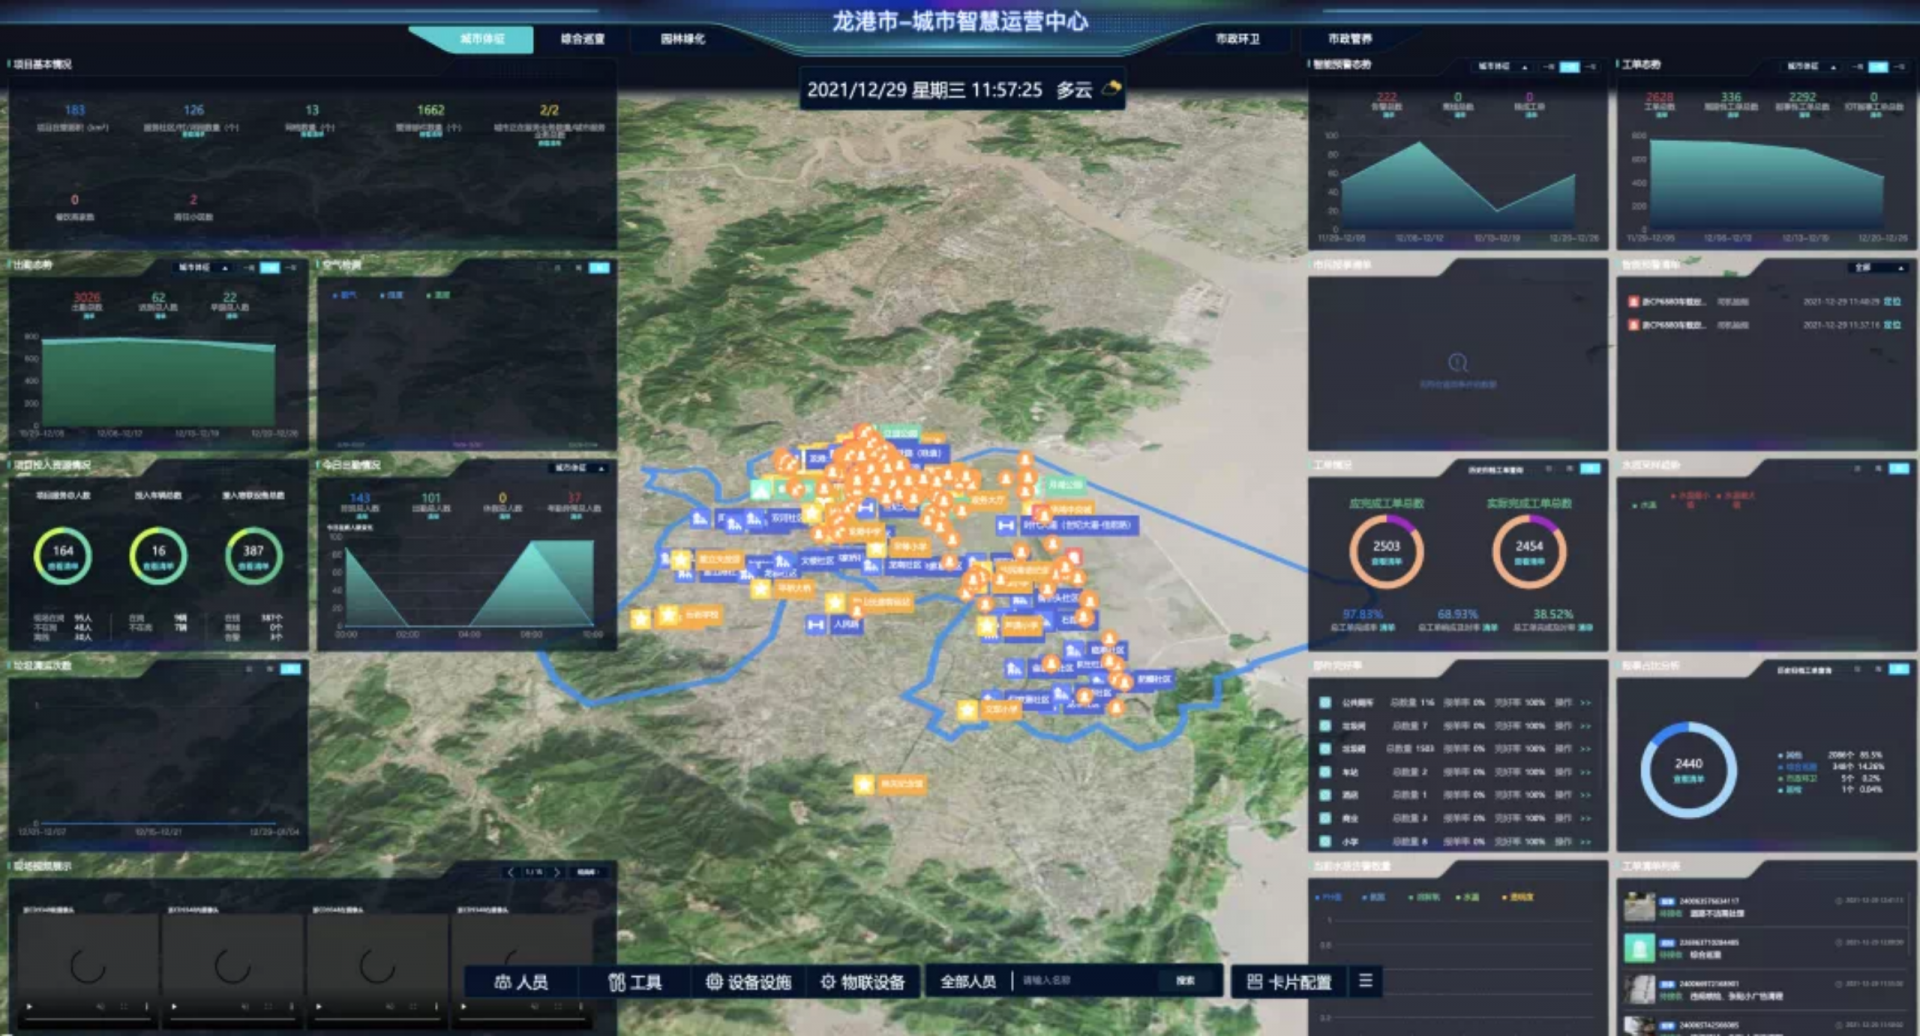This screenshot has width=1920, height=1036.
Task: Open details arrows for 小学 row
Action: click(1585, 841)
